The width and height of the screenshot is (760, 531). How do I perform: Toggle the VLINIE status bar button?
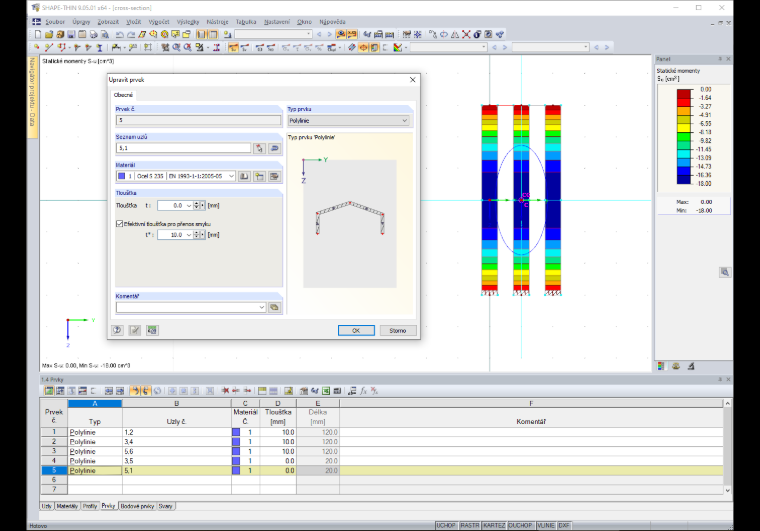546,526
